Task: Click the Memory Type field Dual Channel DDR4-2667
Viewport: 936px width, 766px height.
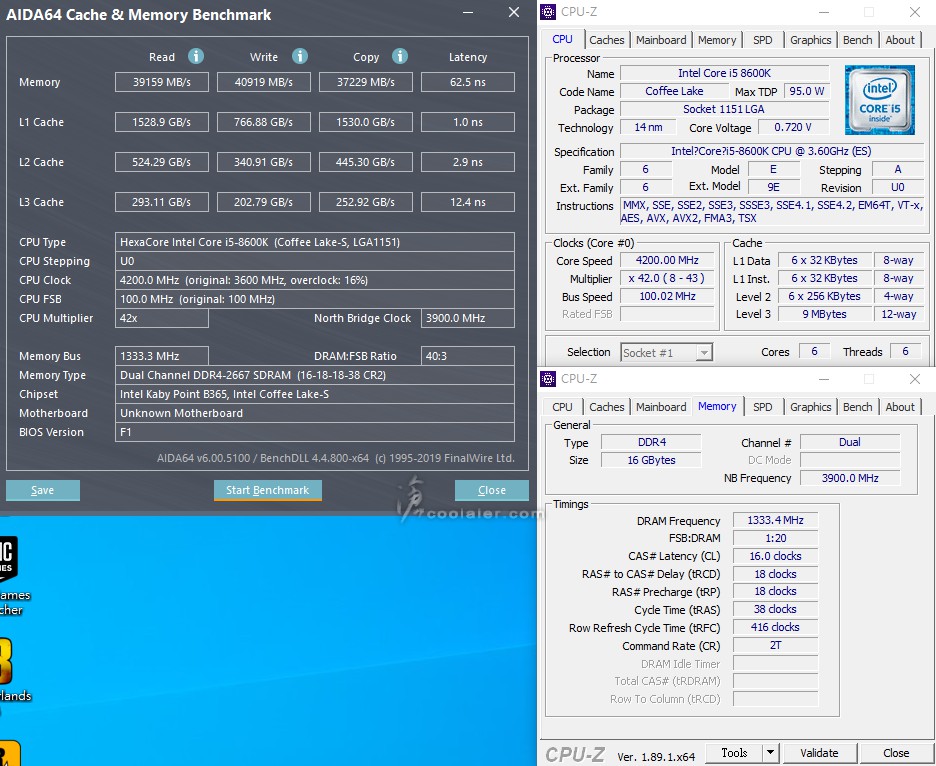Action: (x=315, y=375)
